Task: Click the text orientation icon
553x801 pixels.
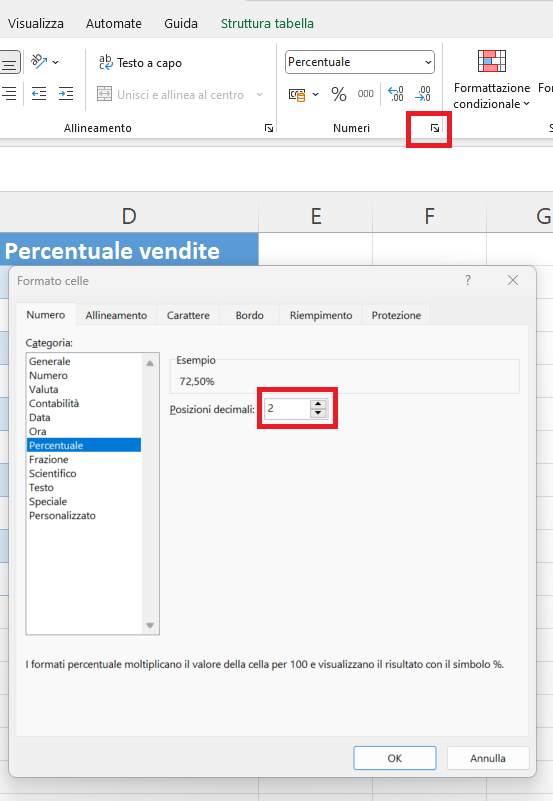Action: click(x=39, y=62)
